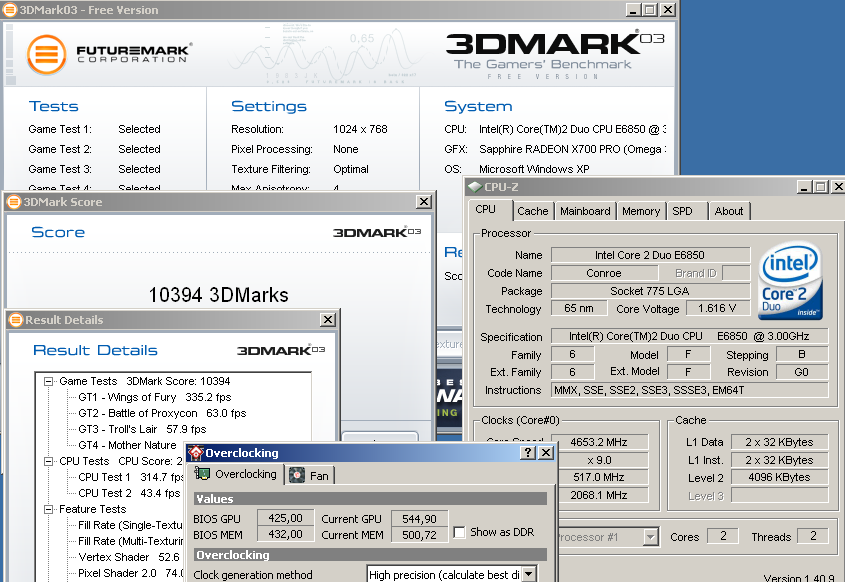Click the CPU-Z title bar icon
The width and height of the screenshot is (845, 582).
tap(475, 187)
